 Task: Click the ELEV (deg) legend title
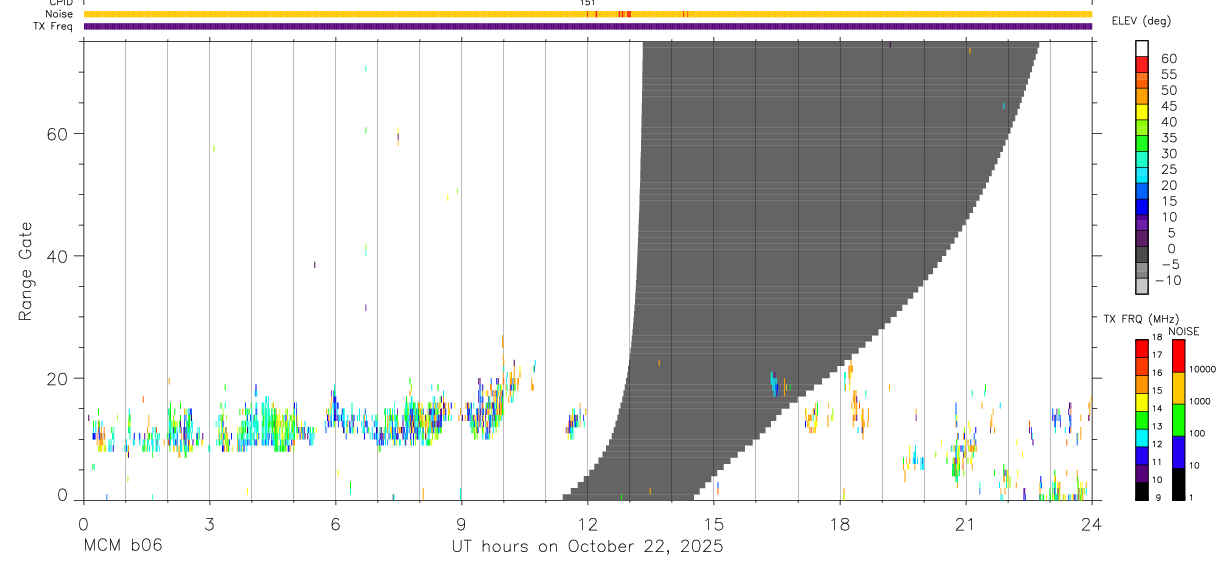(x=1141, y=21)
